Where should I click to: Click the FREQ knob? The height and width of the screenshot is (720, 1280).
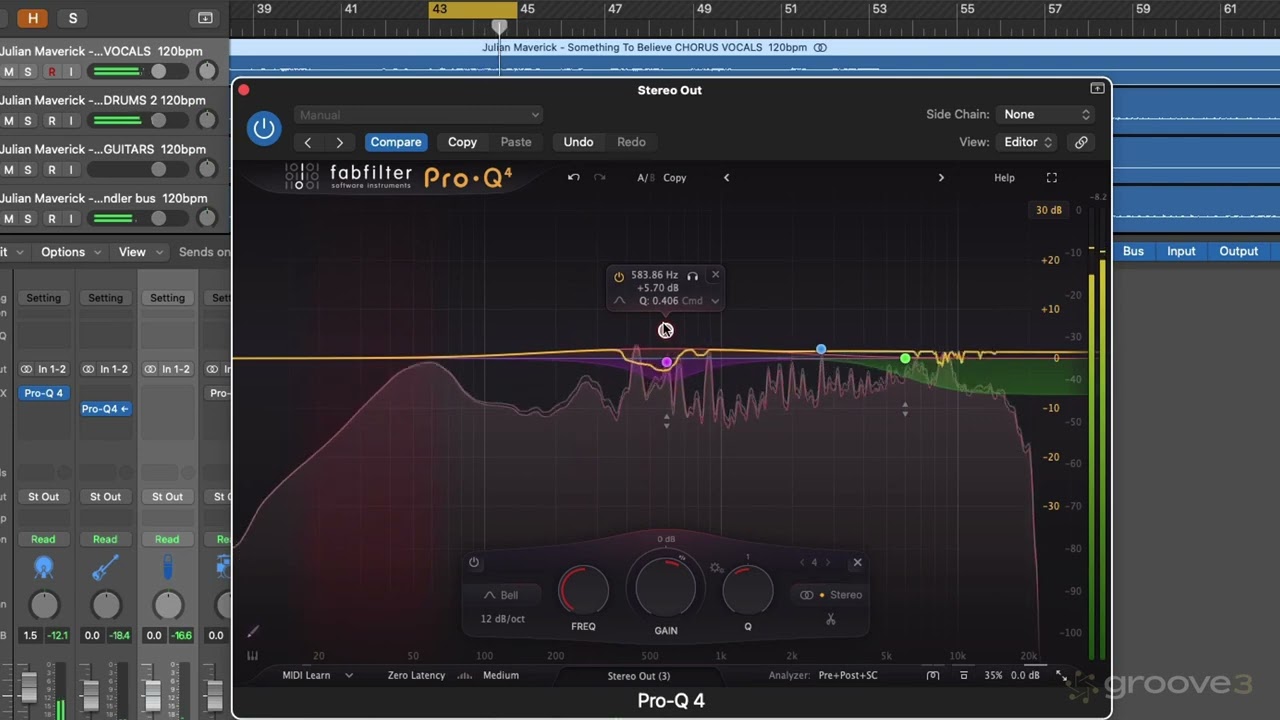tap(583, 590)
